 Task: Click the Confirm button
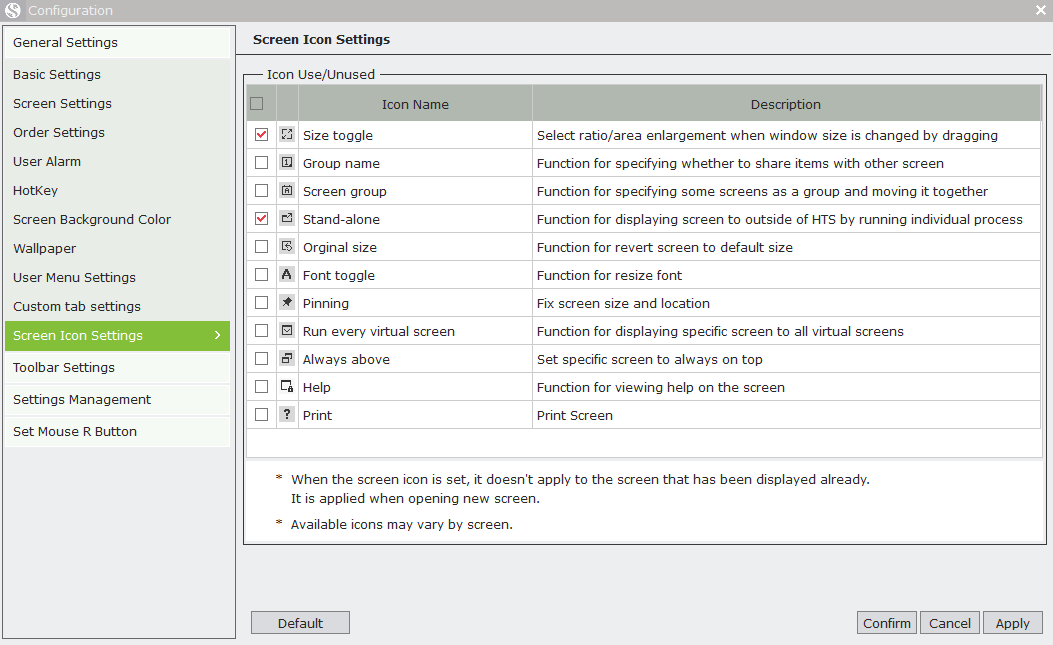click(886, 623)
